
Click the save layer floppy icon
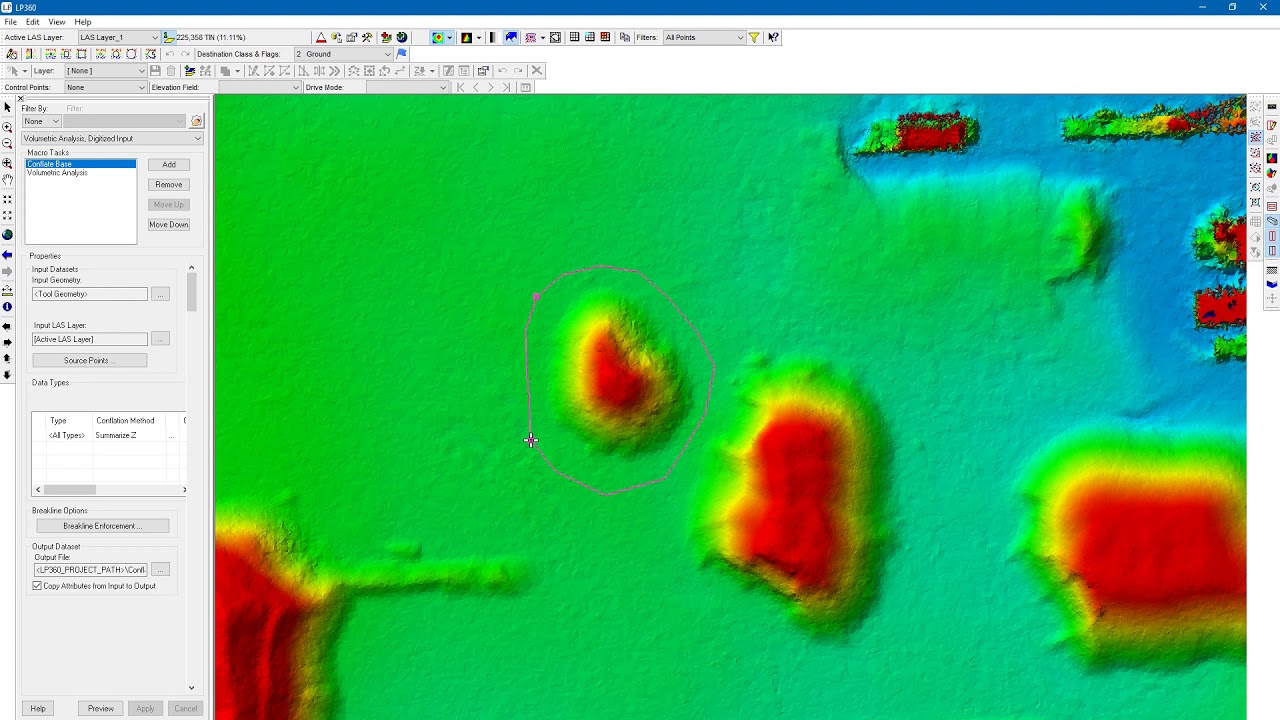point(155,71)
